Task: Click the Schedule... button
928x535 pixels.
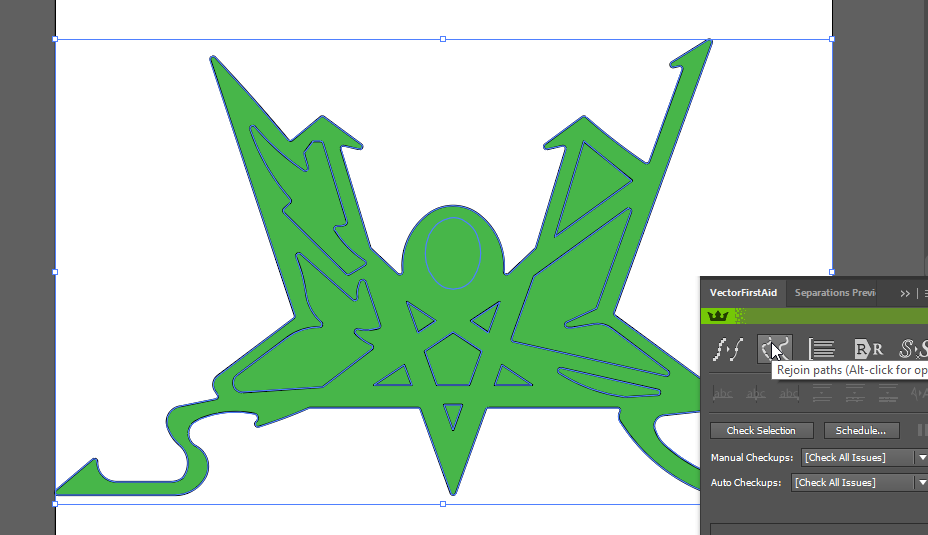Action: click(861, 430)
